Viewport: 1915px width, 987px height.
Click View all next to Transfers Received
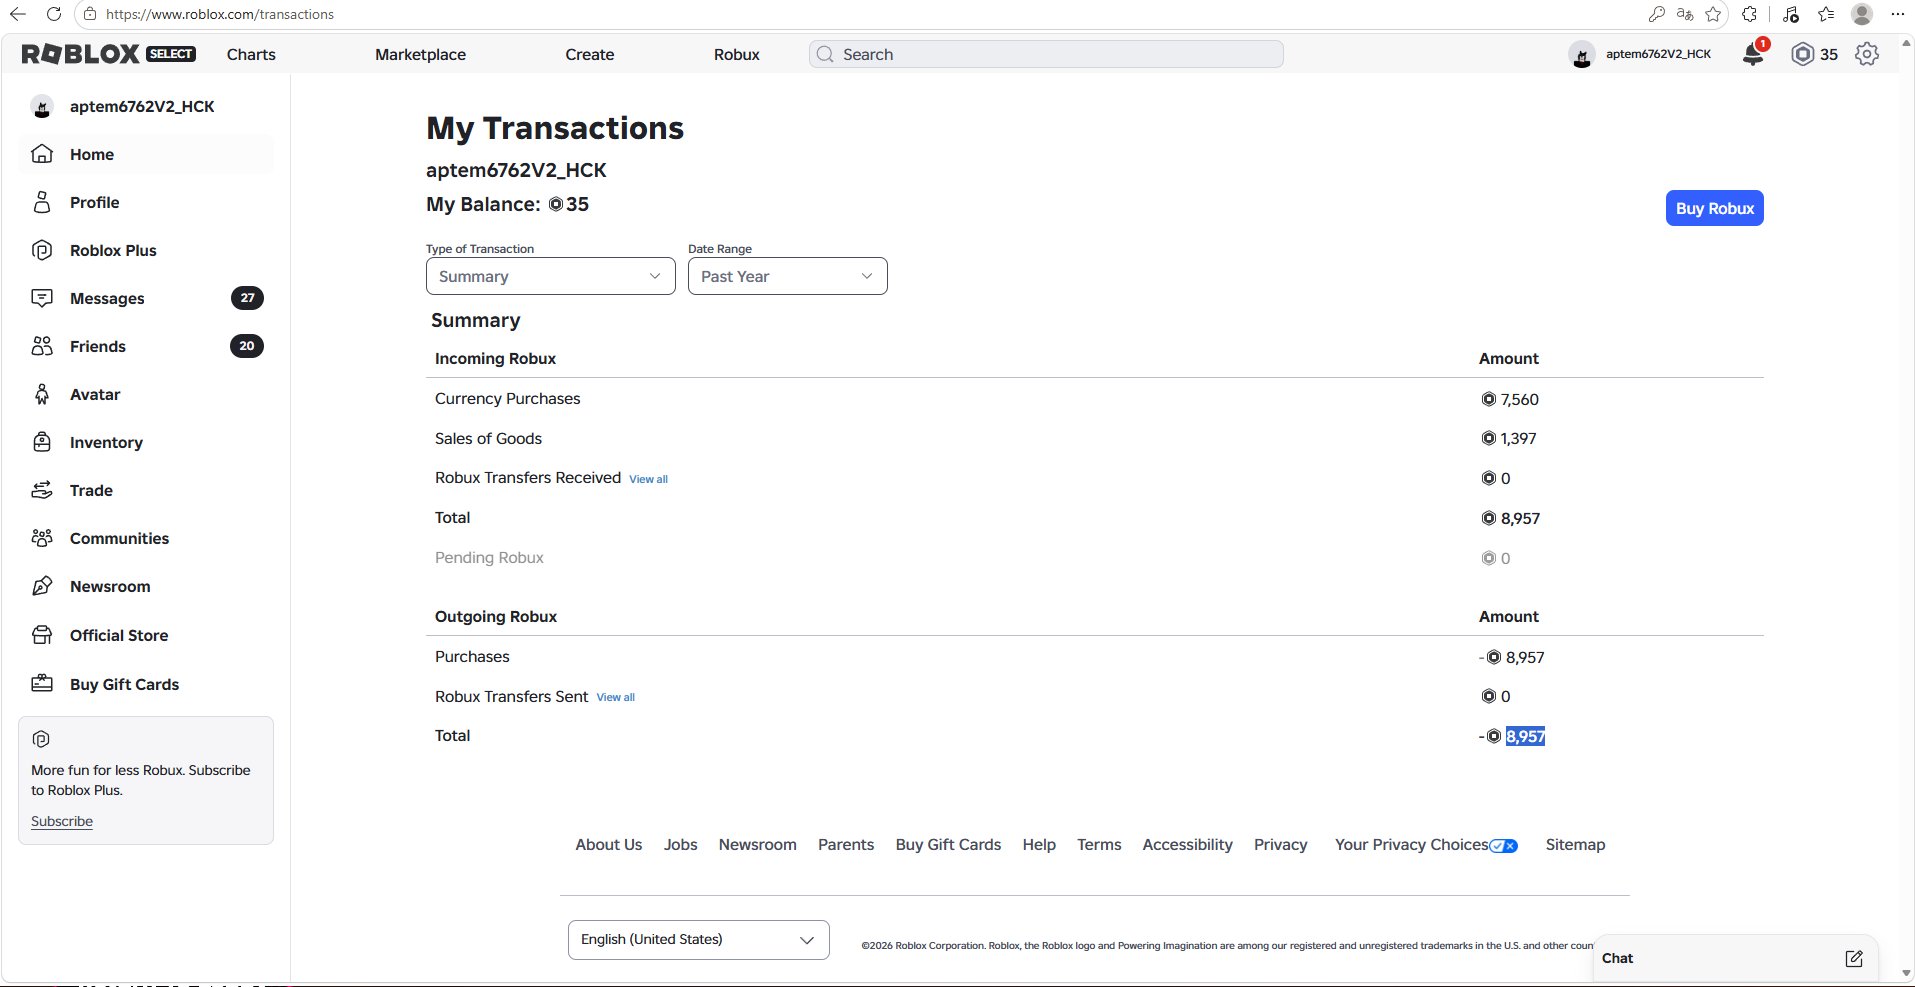click(648, 479)
